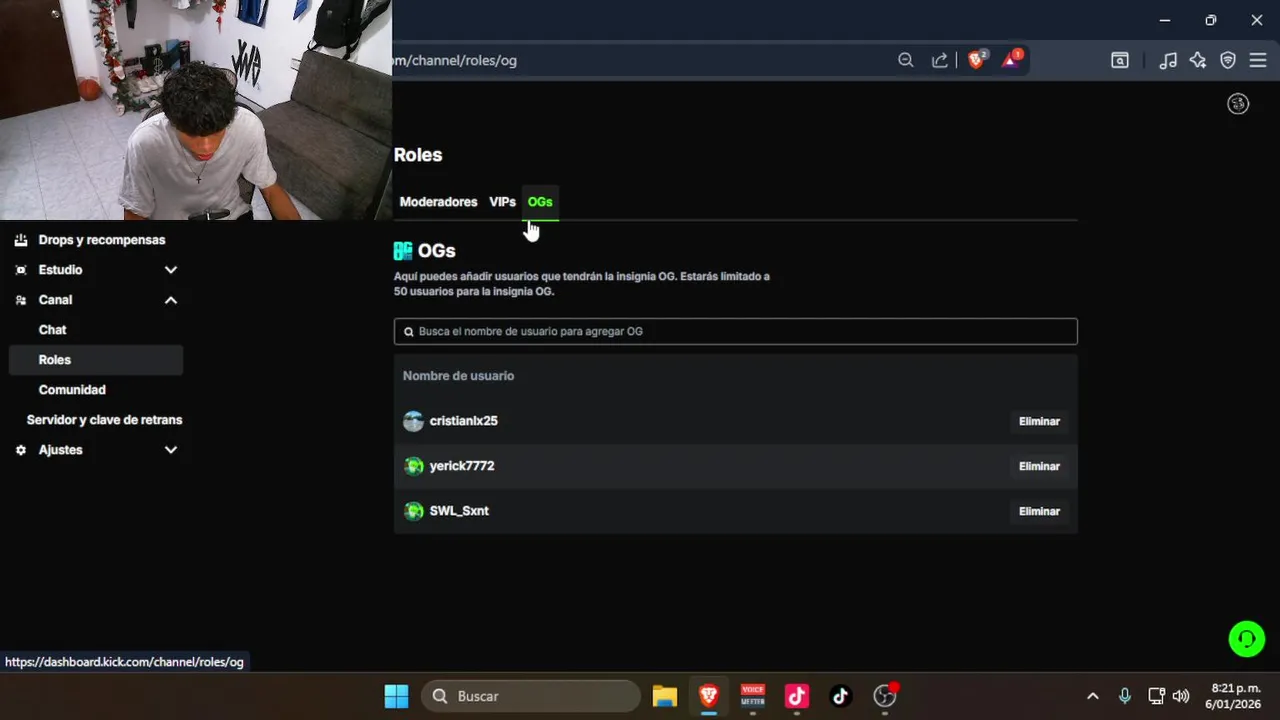Expand the Estudio section chevron
Viewport: 1280px width, 720px height.
coord(171,270)
